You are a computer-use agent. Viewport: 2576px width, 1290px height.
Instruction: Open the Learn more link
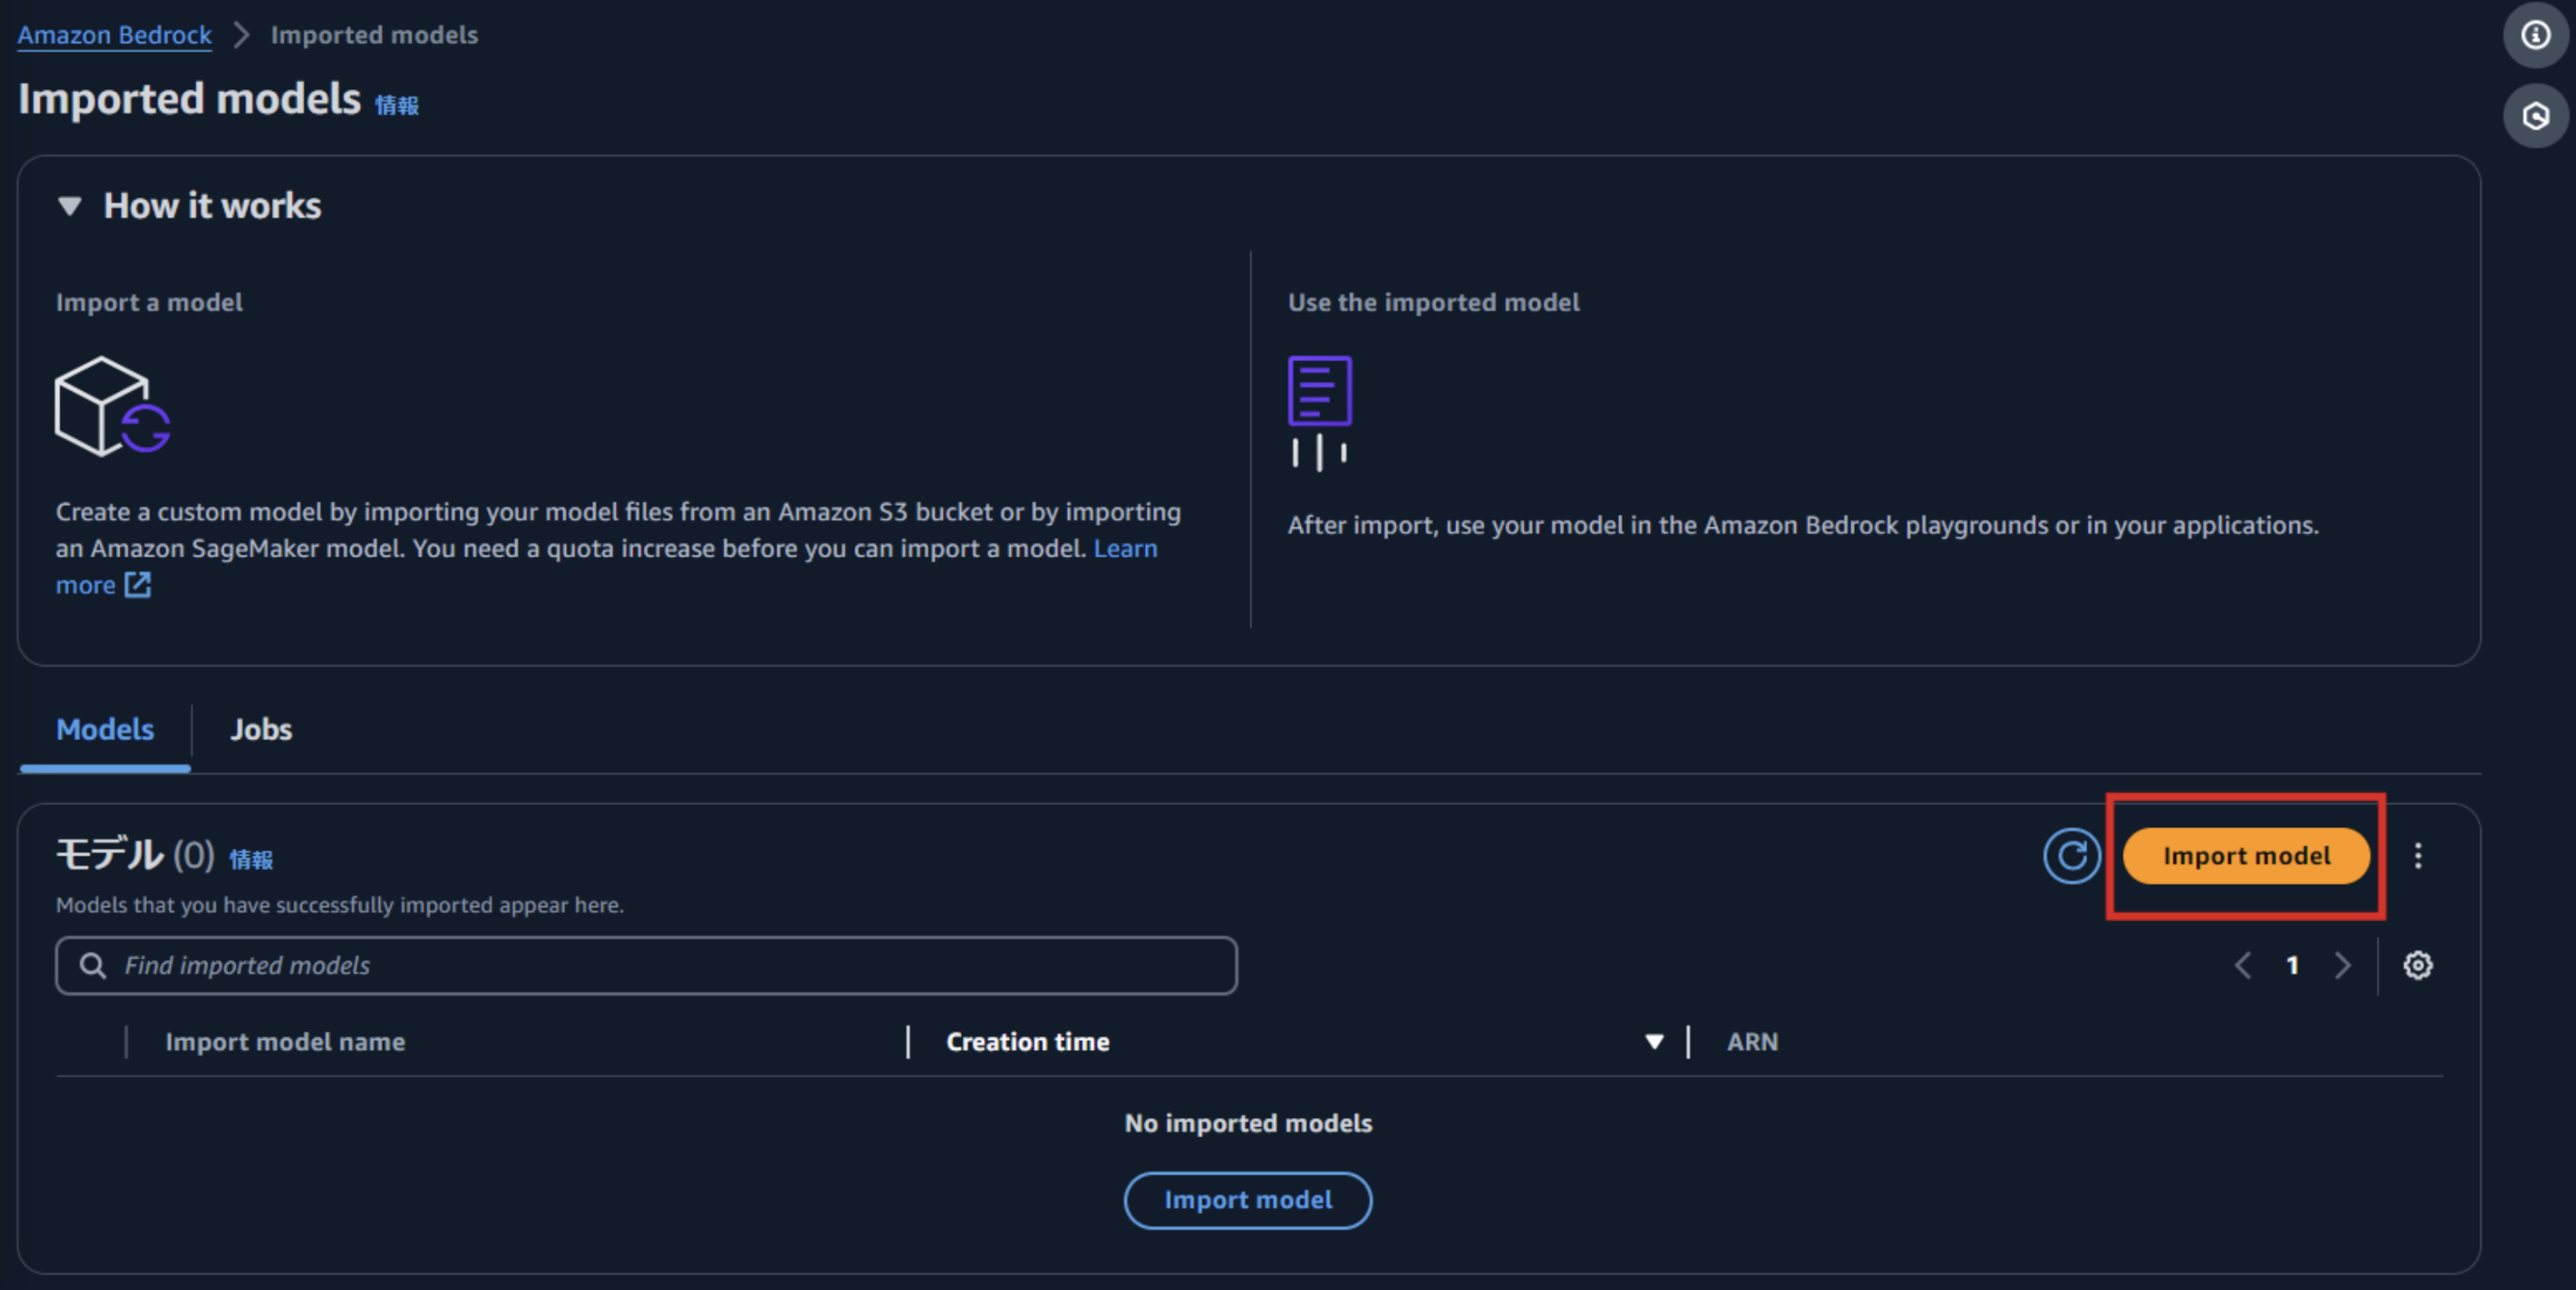pyautogui.click(x=1125, y=548)
